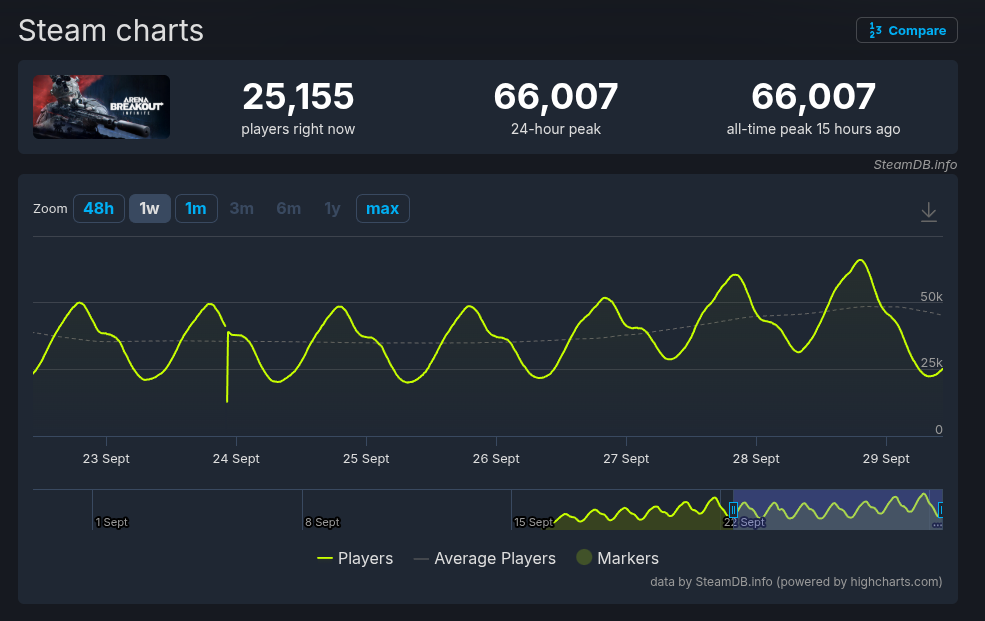Image resolution: width=985 pixels, height=621 pixels.
Task: Click the 24 Sept axis label
Action: point(236,458)
